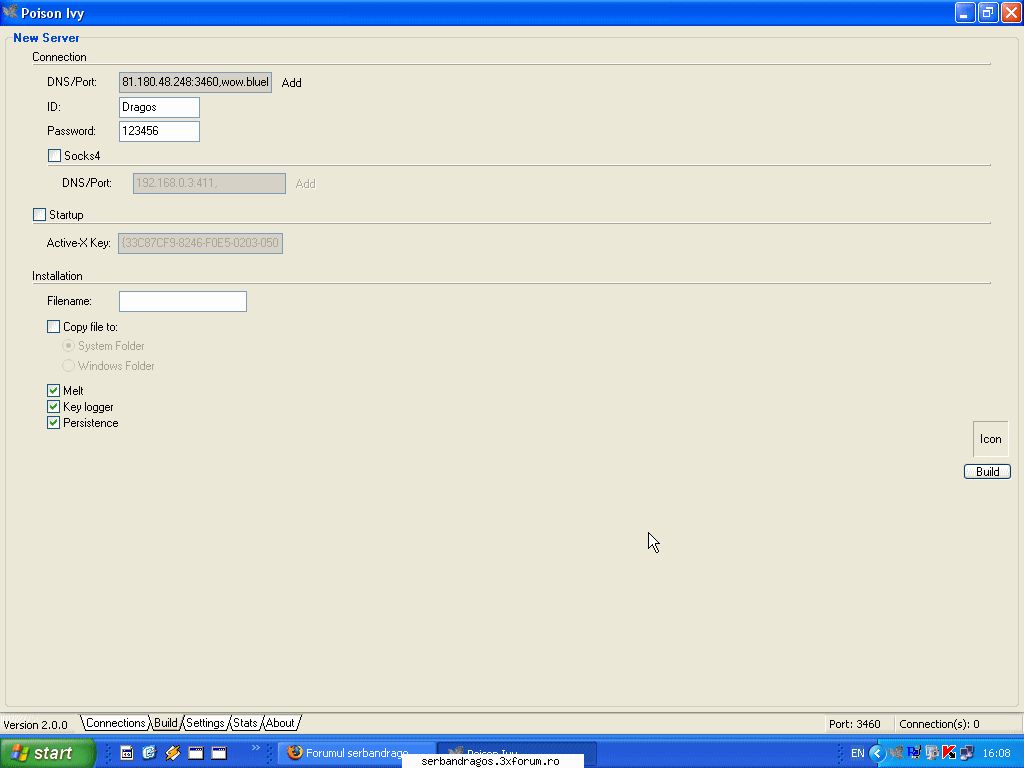Launch Winamp lightning bolt icon
This screenshot has width=1024, height=768.
[x=172, y=753]
